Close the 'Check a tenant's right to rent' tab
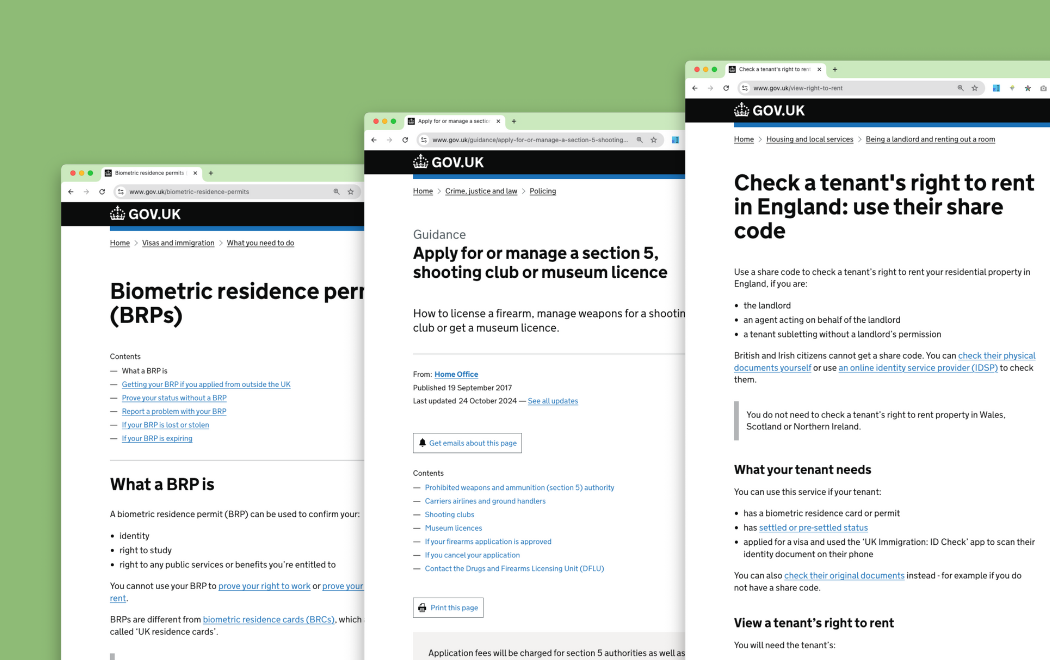Image resolution: width=1050 pixels, height=660 pixels. tap(819, 70)
